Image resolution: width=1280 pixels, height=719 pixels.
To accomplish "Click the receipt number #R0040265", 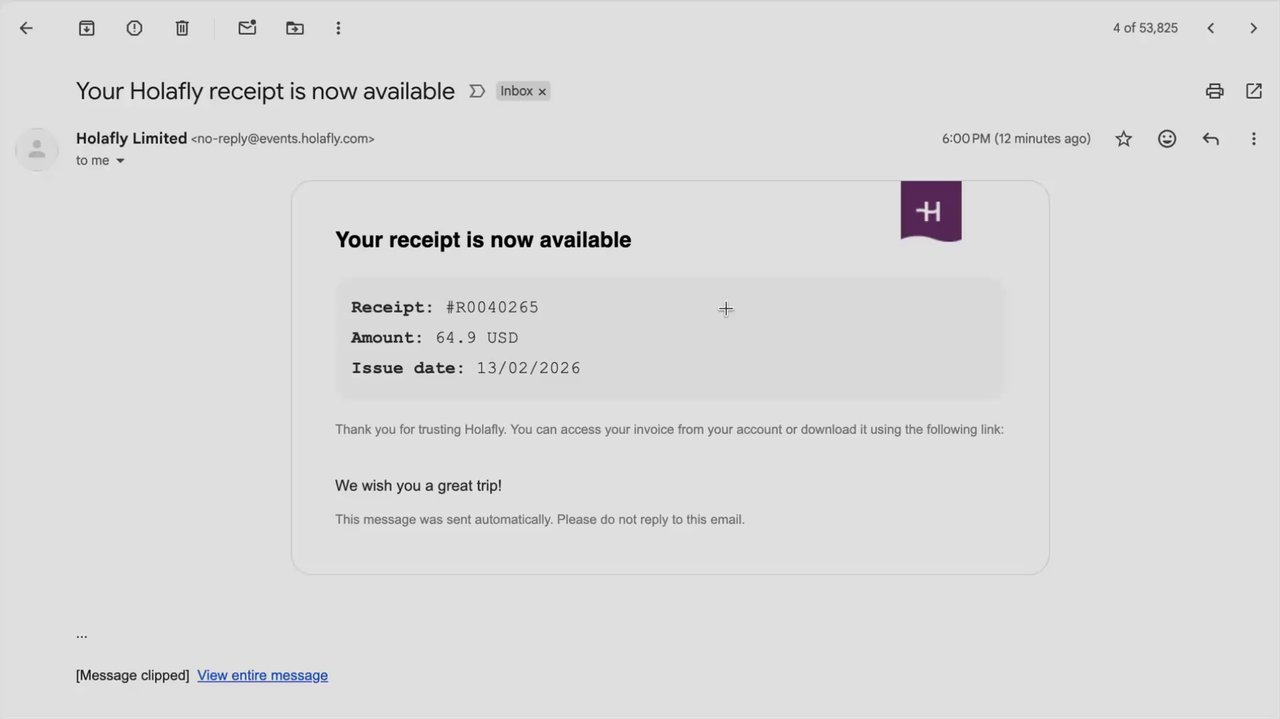I will [492, 307].
